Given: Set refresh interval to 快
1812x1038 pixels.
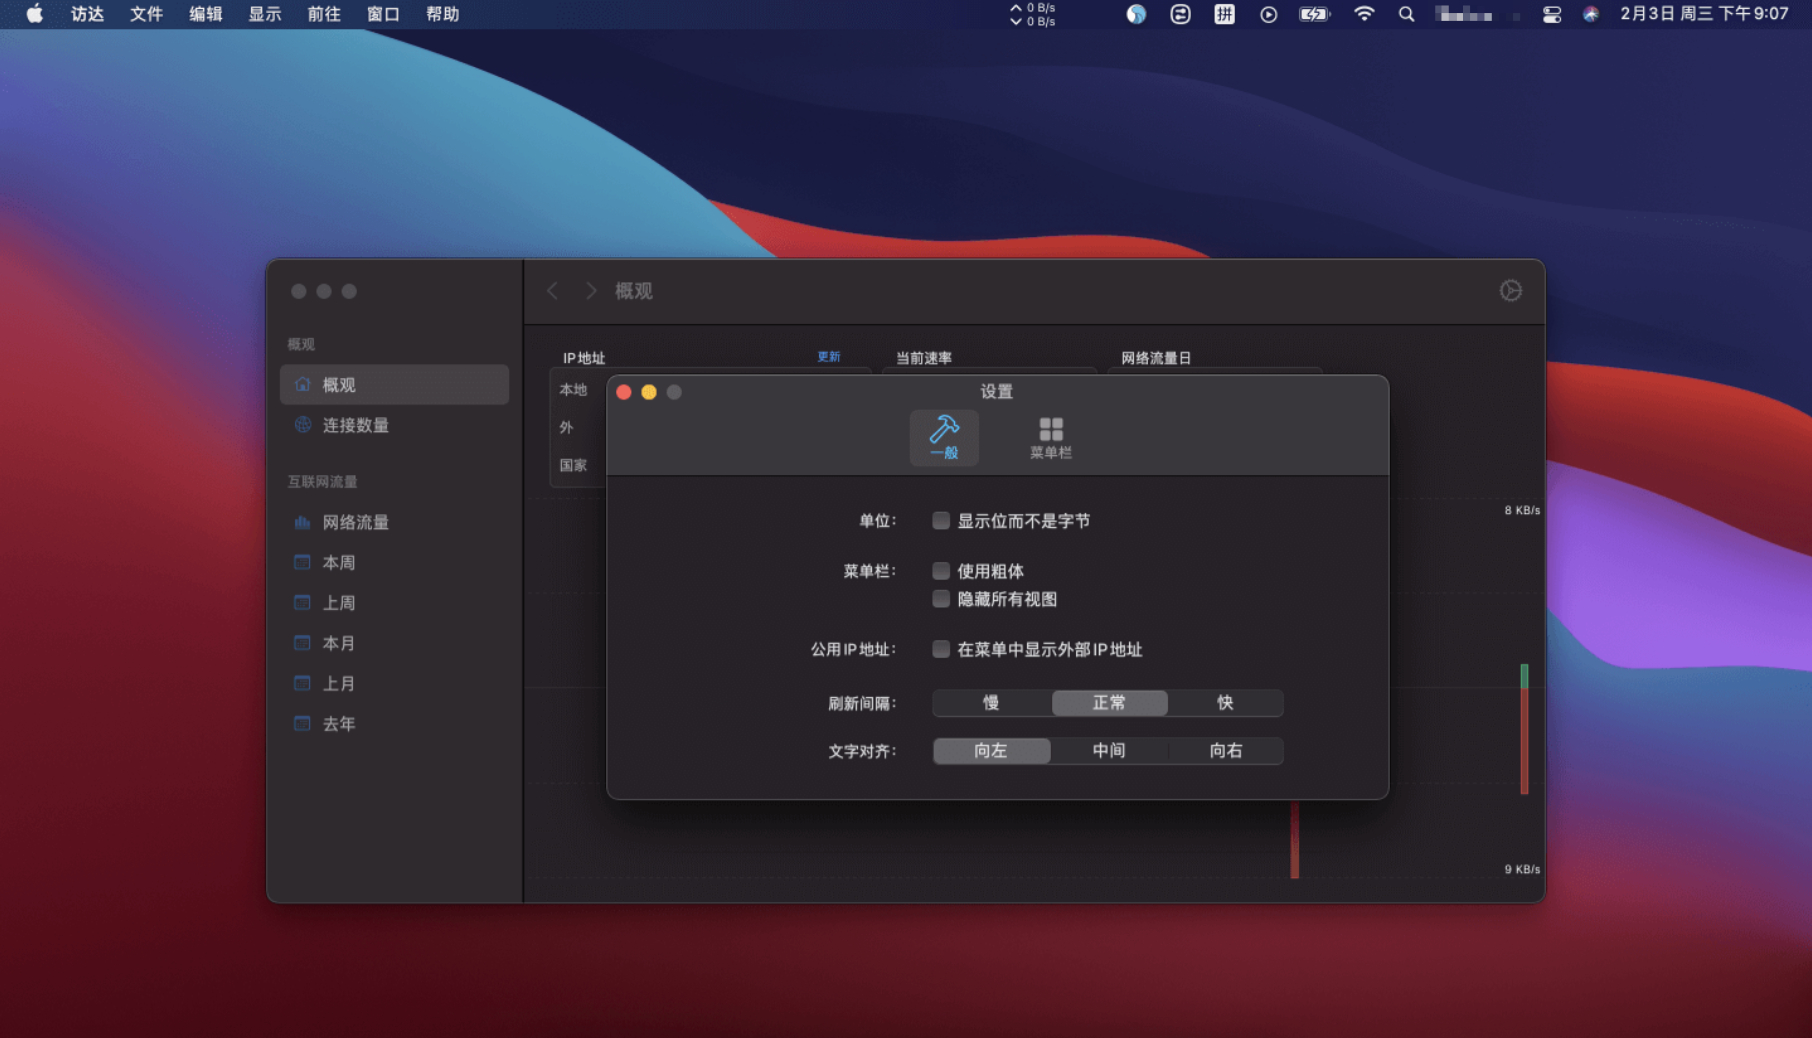Looking at the screenshot, I should 1225,703.
